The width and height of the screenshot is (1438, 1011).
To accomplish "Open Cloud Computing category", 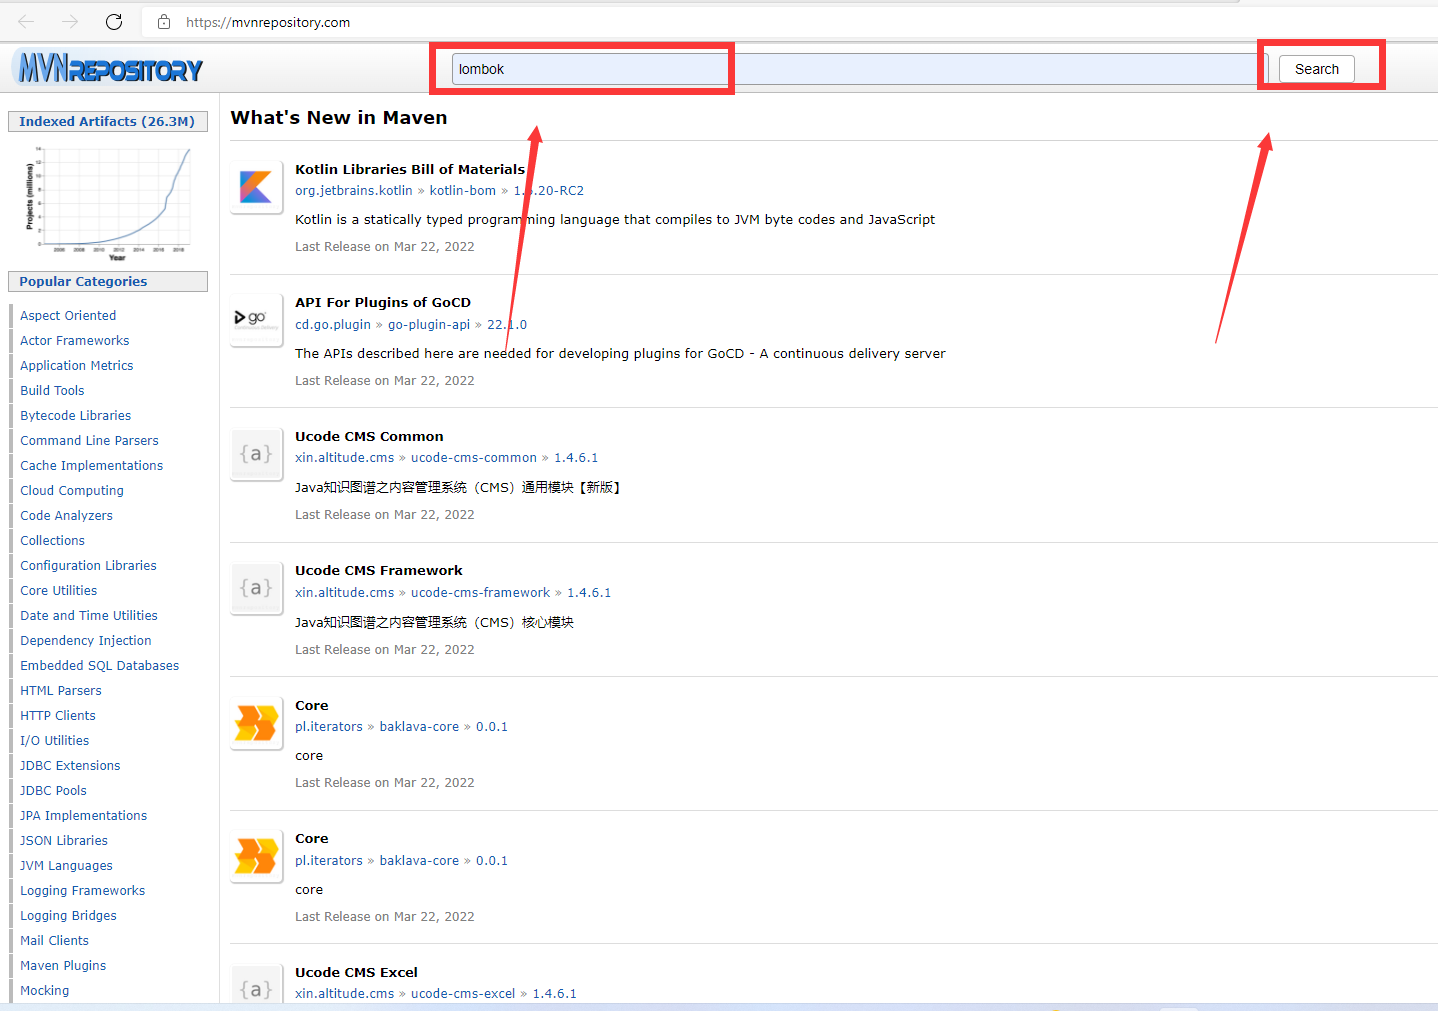I will coord(72,490).
